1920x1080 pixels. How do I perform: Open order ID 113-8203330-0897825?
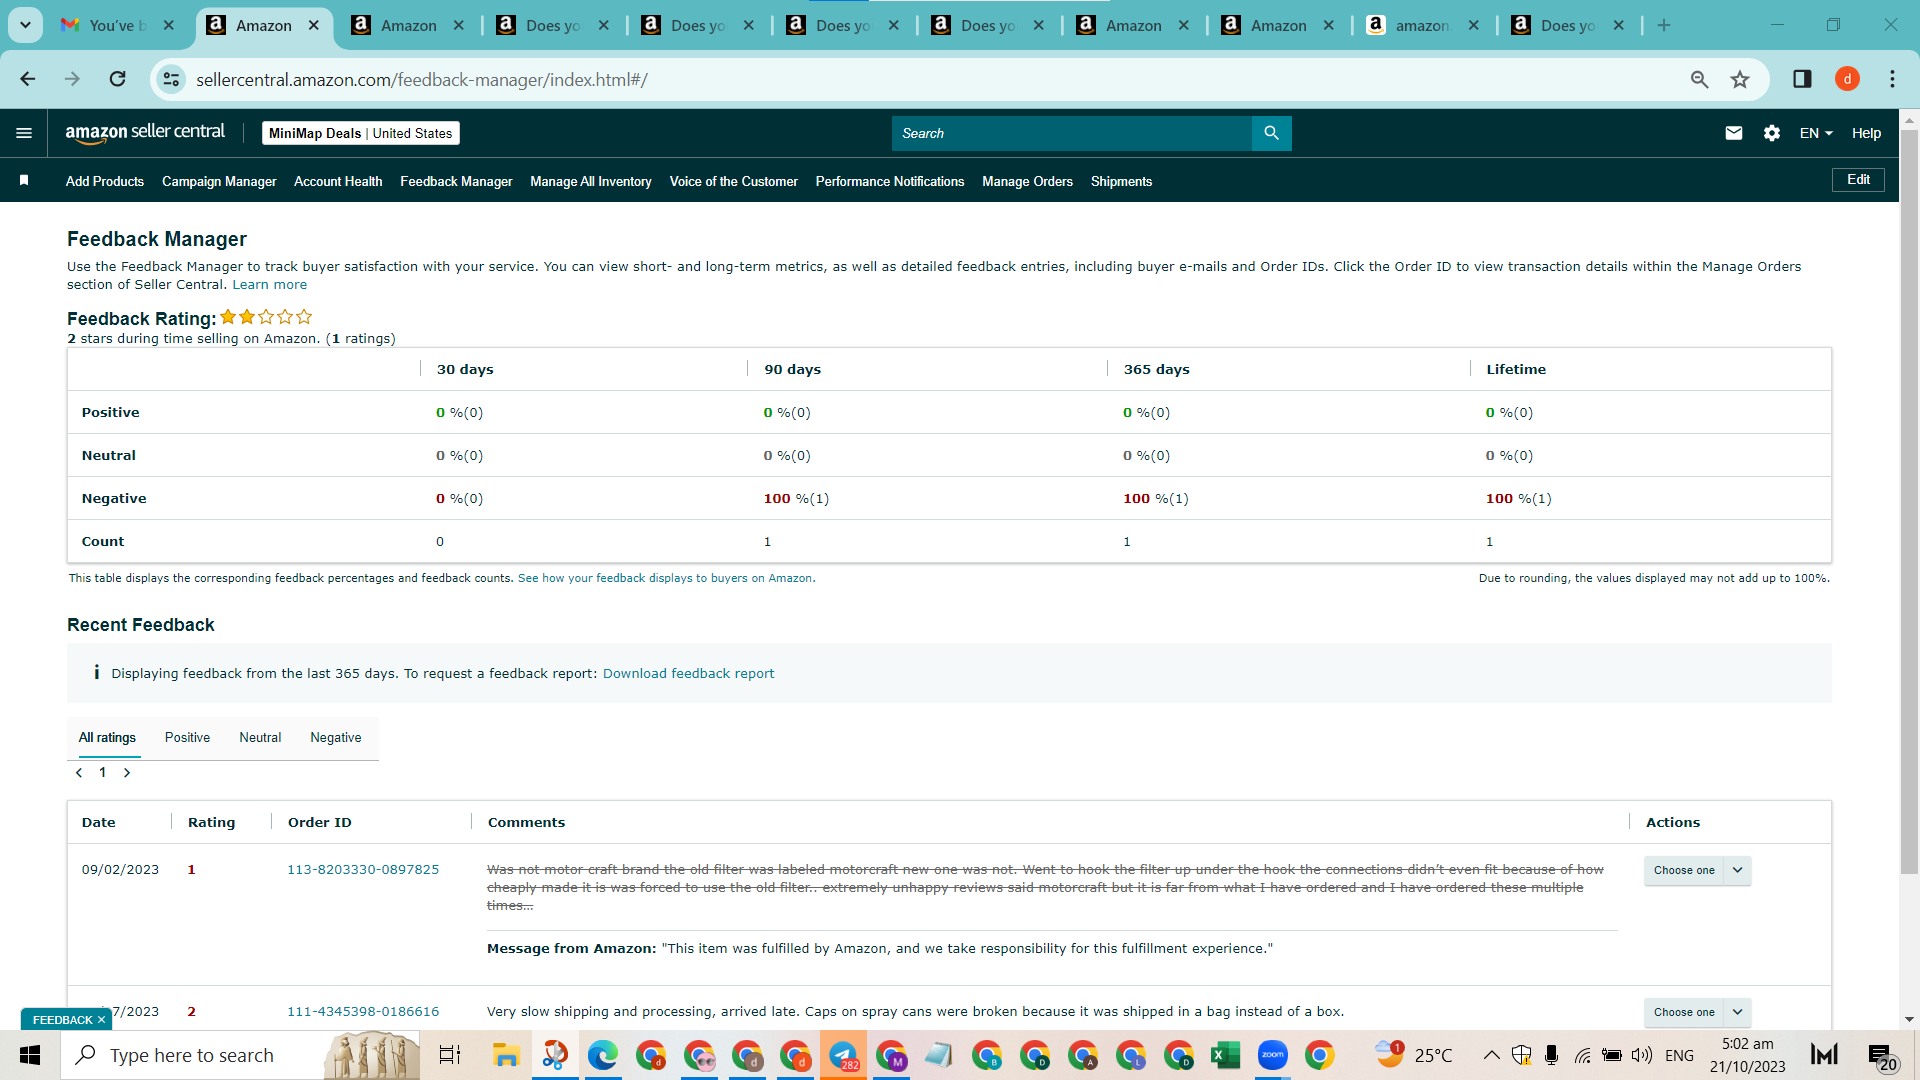(363, 870)
